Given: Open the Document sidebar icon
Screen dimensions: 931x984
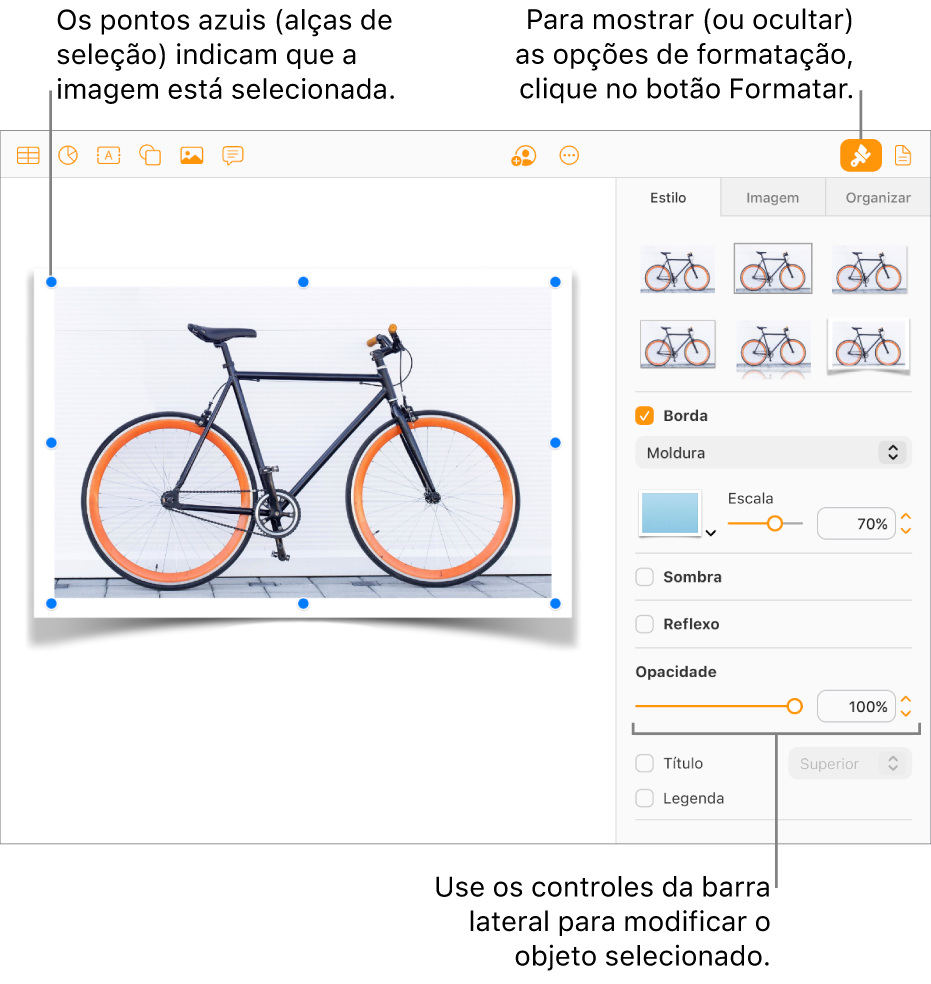Looking at the screenshot, I should tap(903, 155).
